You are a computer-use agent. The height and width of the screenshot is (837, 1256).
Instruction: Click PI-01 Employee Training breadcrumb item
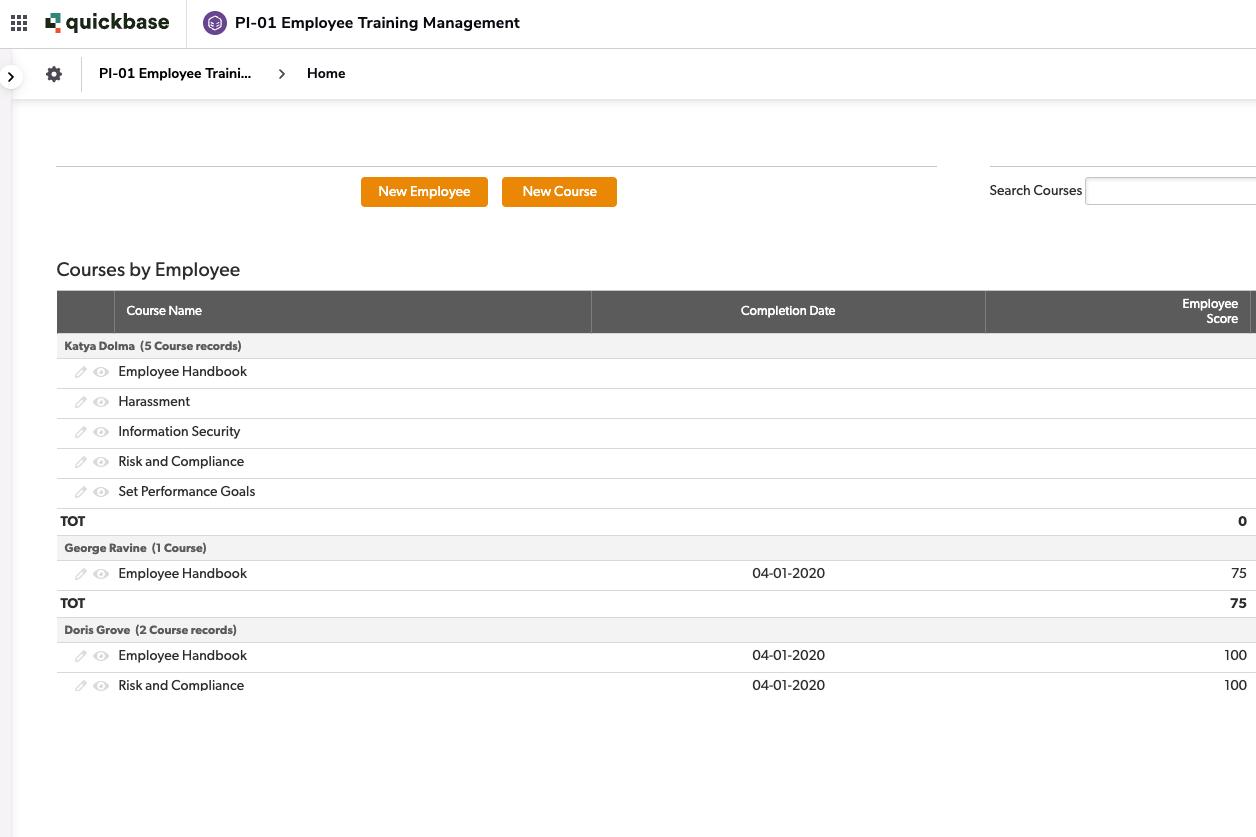click(x=175, y=73)
